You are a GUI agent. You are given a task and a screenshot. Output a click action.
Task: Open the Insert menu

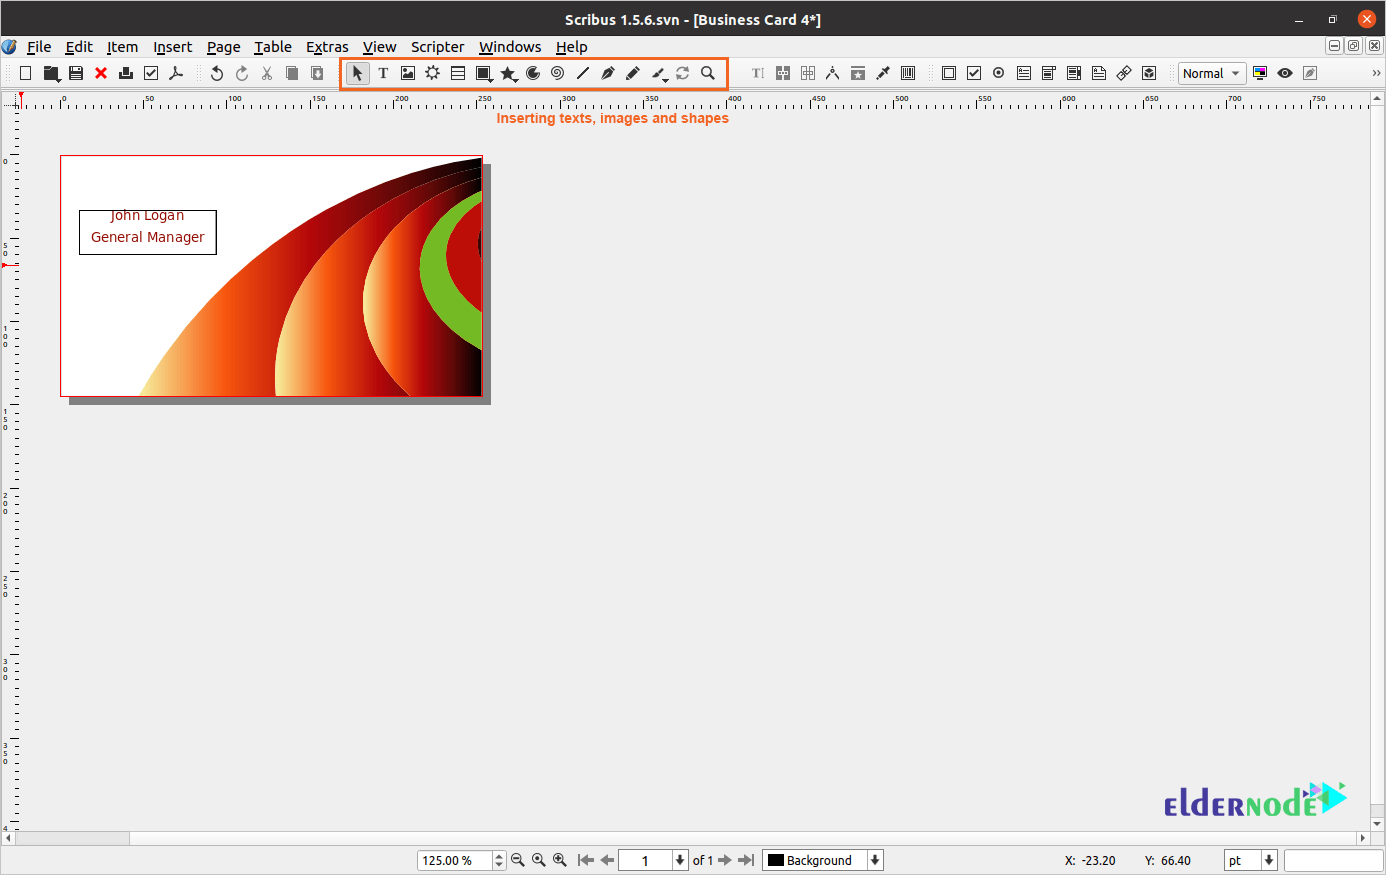click(172, 47)
